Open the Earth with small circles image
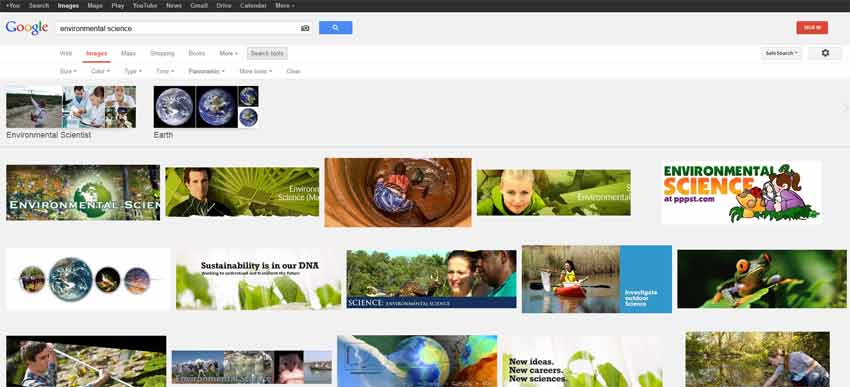This screenshot has height=387, width=850. pyautogui.click(x=88, y=279)
